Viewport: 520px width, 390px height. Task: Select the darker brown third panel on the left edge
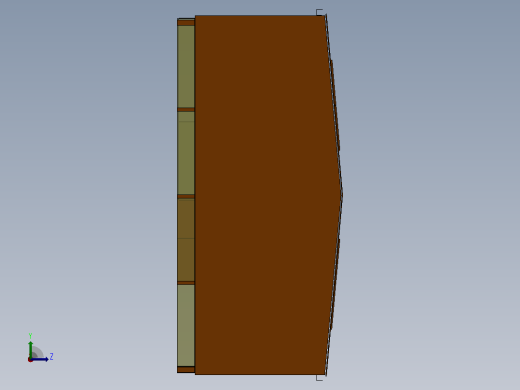pyautogui.click(x=186, y=240)
